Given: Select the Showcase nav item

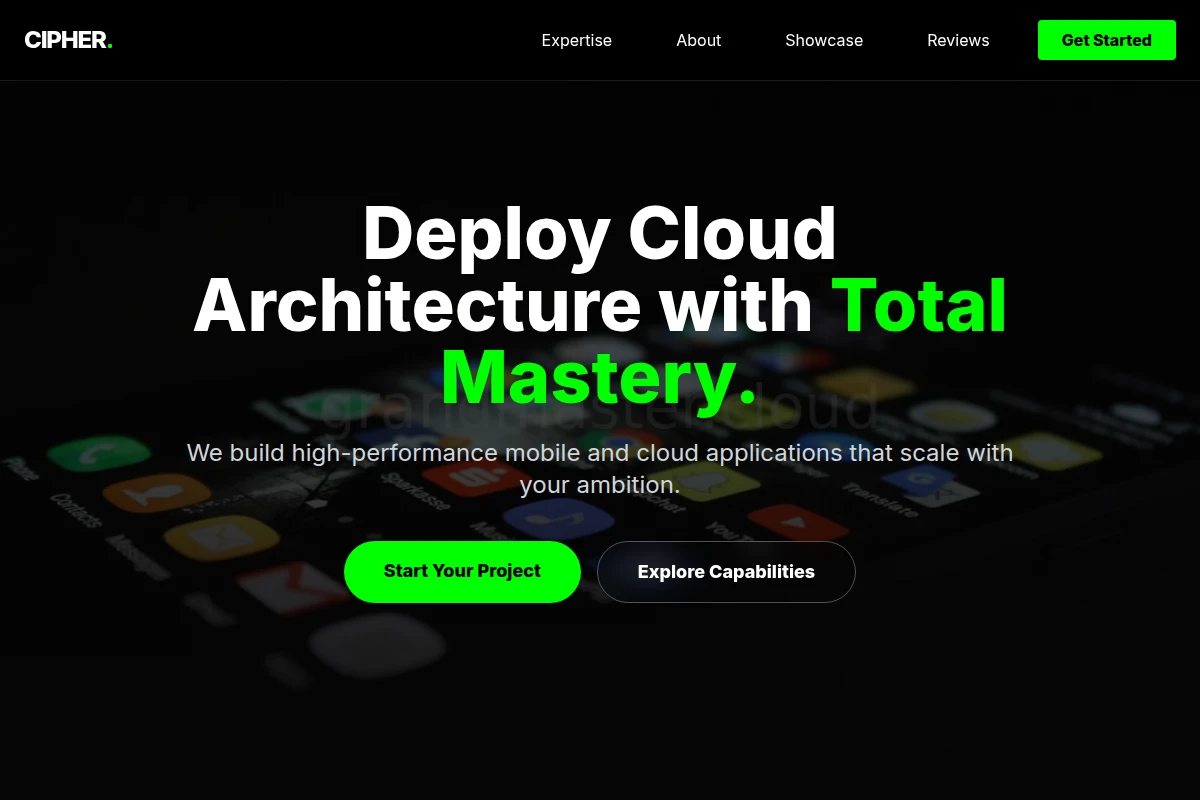Looking at the screenshot, I should click(x=824, y=40).
